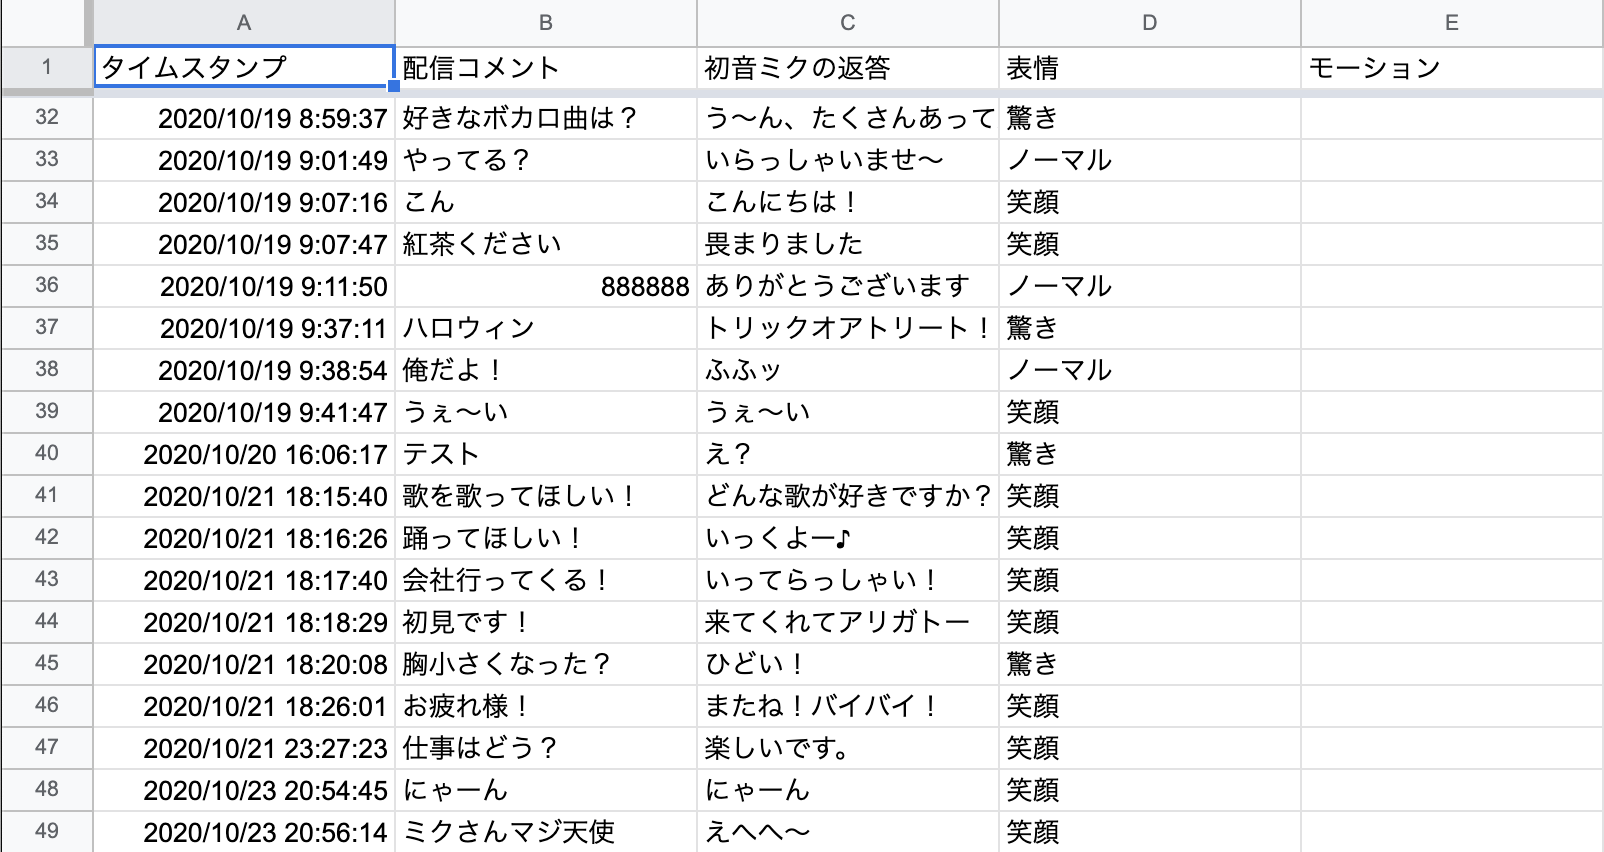Click the タイムスタンプ header cell
Image resolution: width=1604 pixels, height=852 pixels.
coord(244,67)
